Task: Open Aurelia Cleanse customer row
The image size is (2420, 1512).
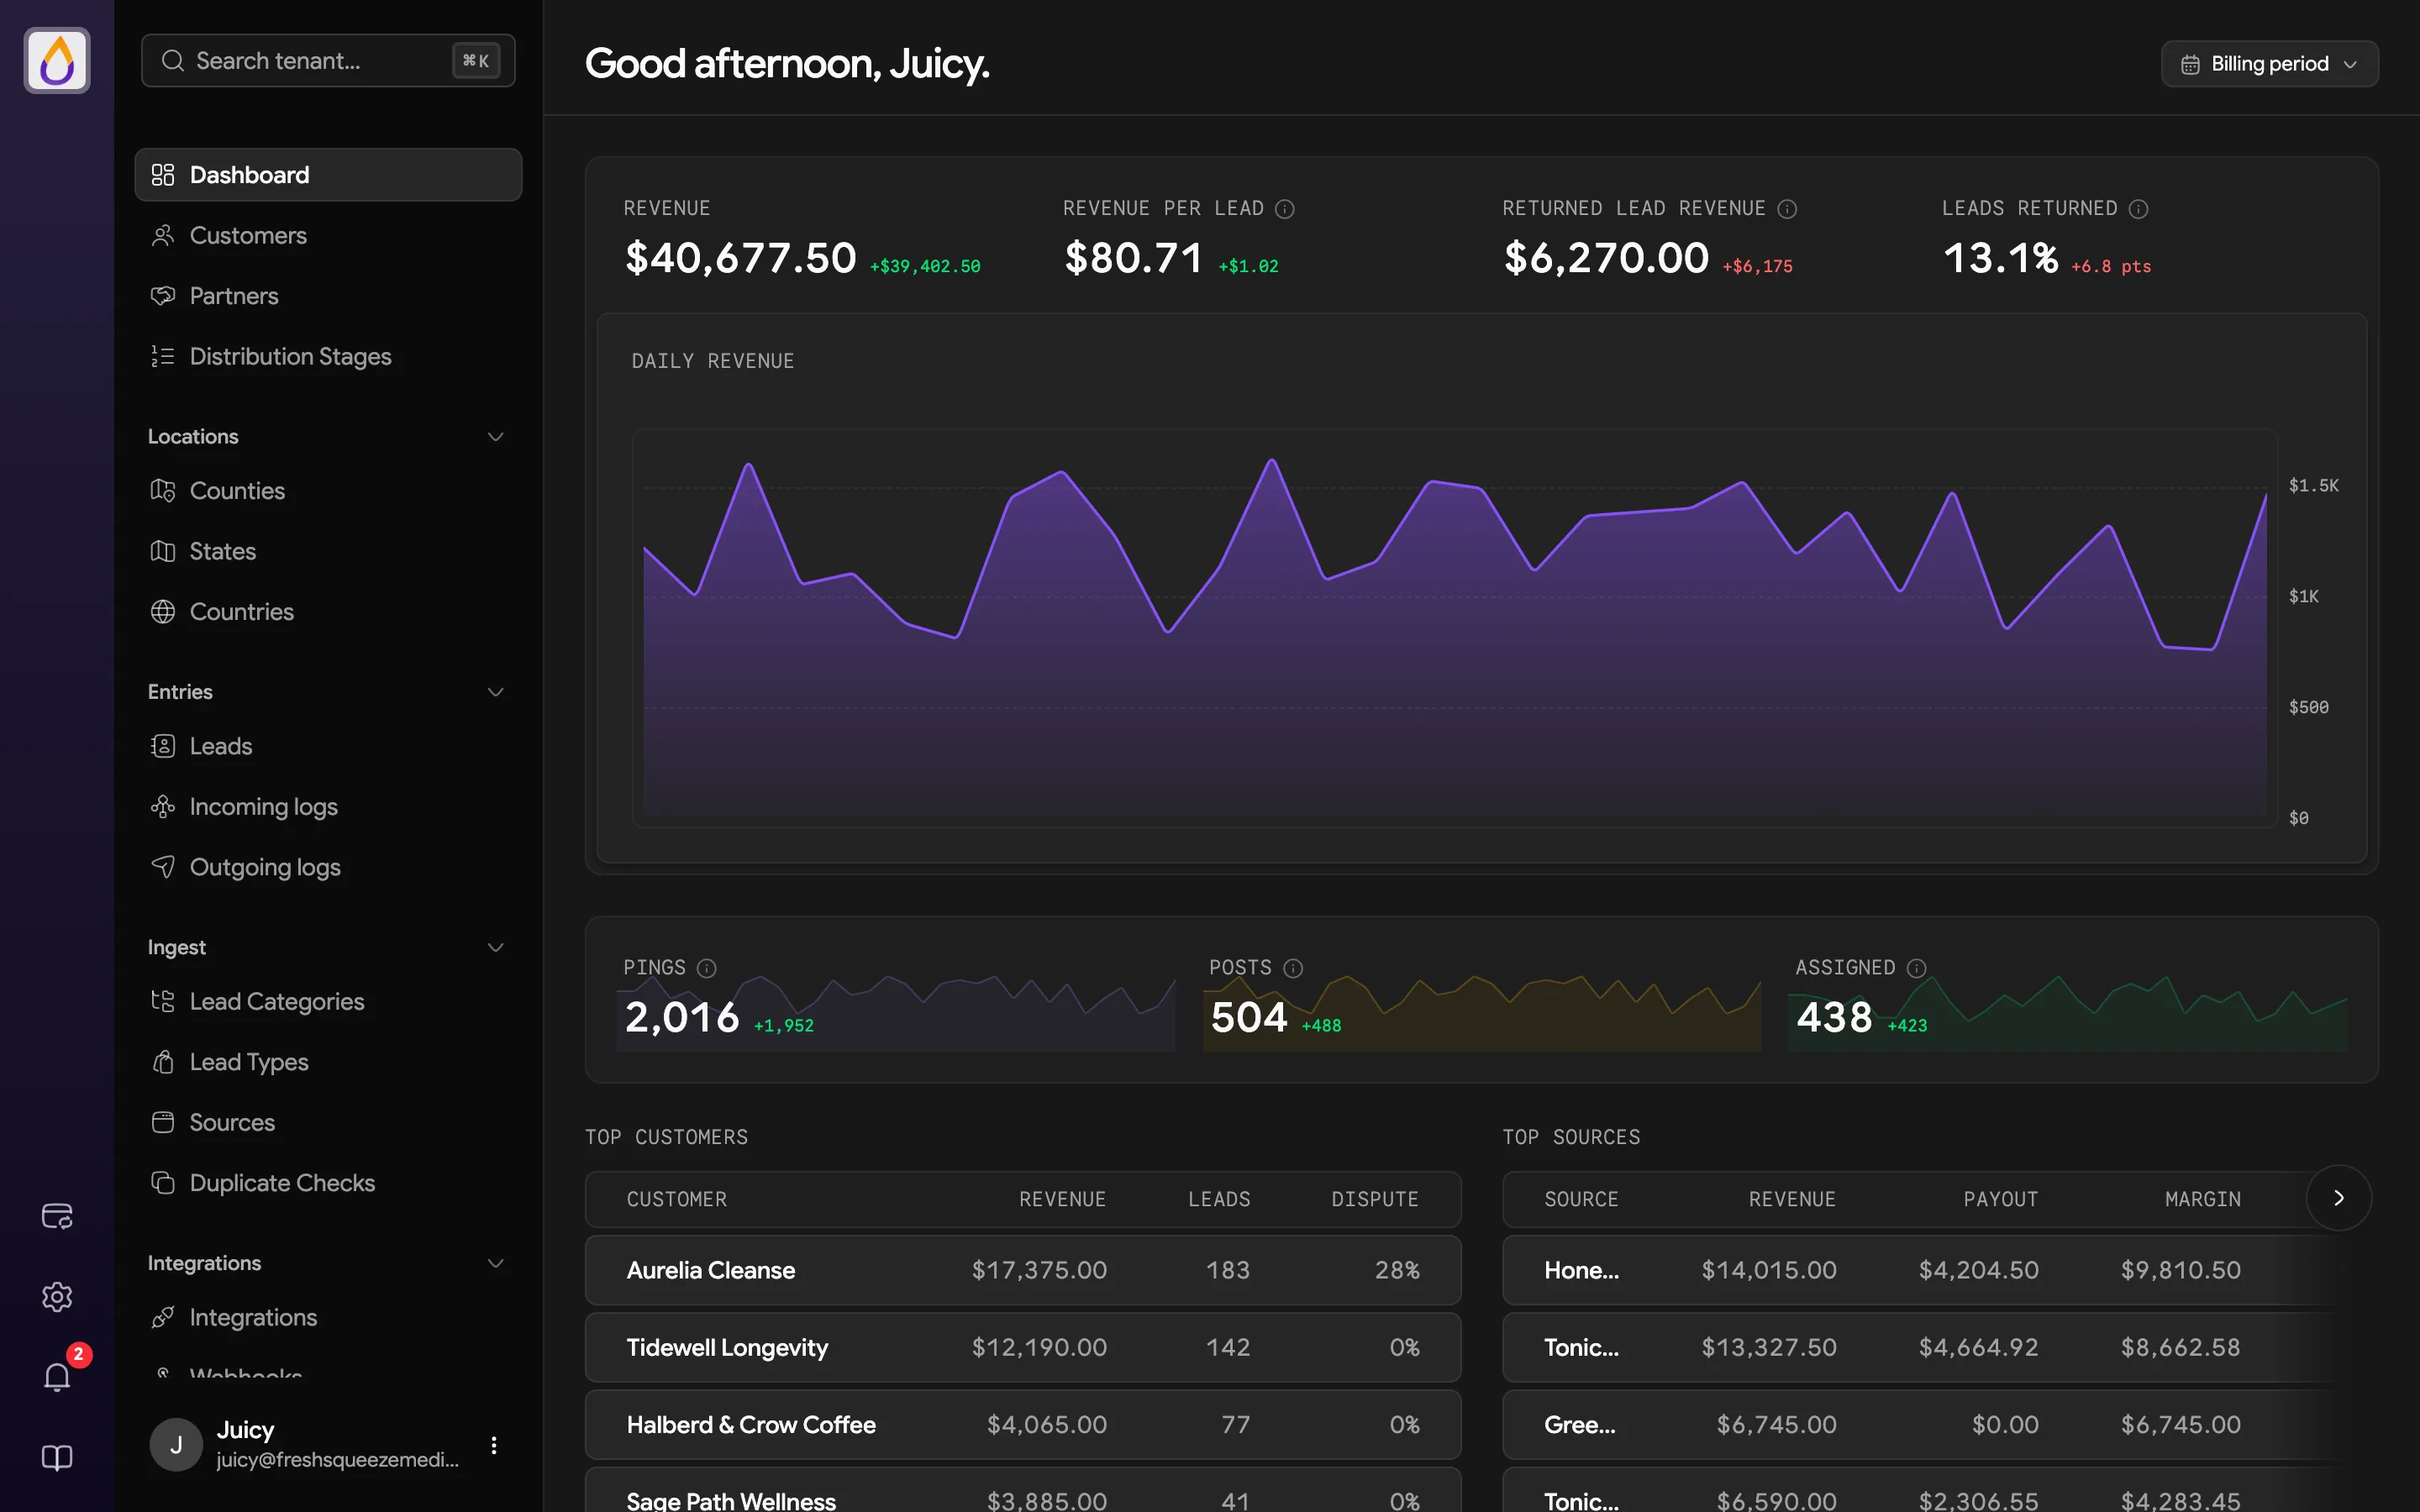Action: click(x=1023, y=1270)
